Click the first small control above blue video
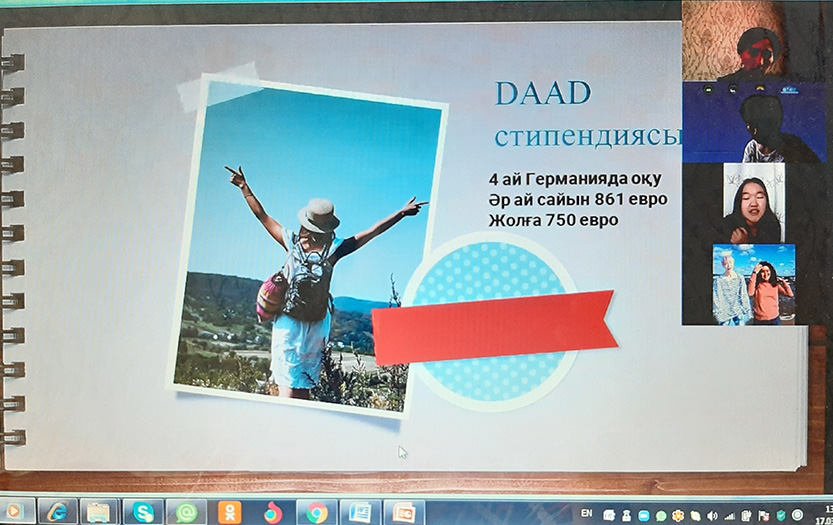The image size is (833, 525). [708, 90]
